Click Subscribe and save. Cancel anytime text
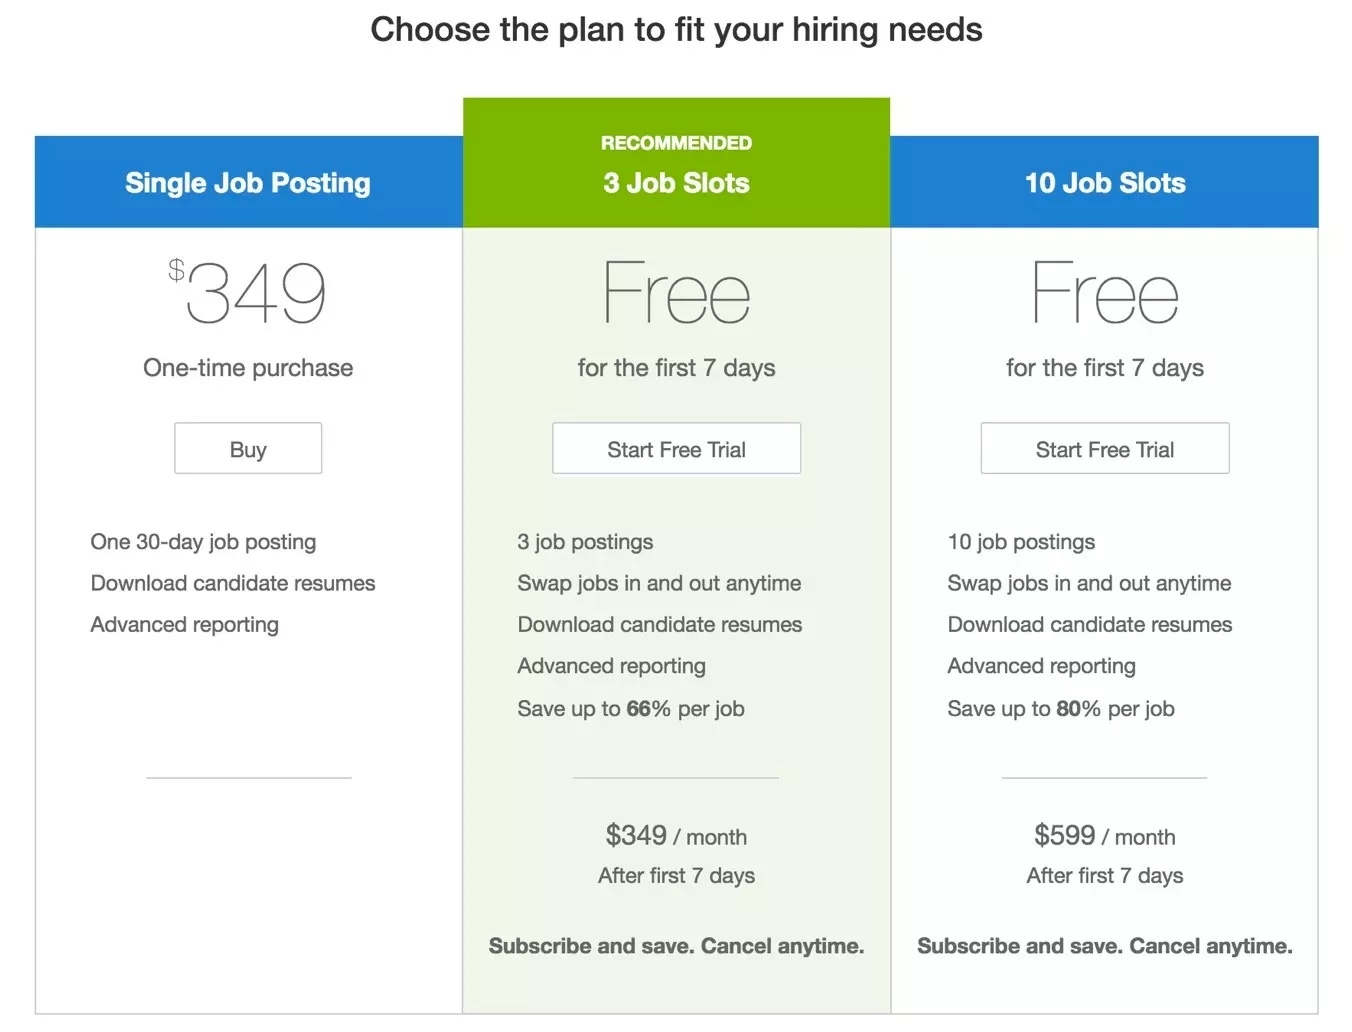 click(676, 945)
